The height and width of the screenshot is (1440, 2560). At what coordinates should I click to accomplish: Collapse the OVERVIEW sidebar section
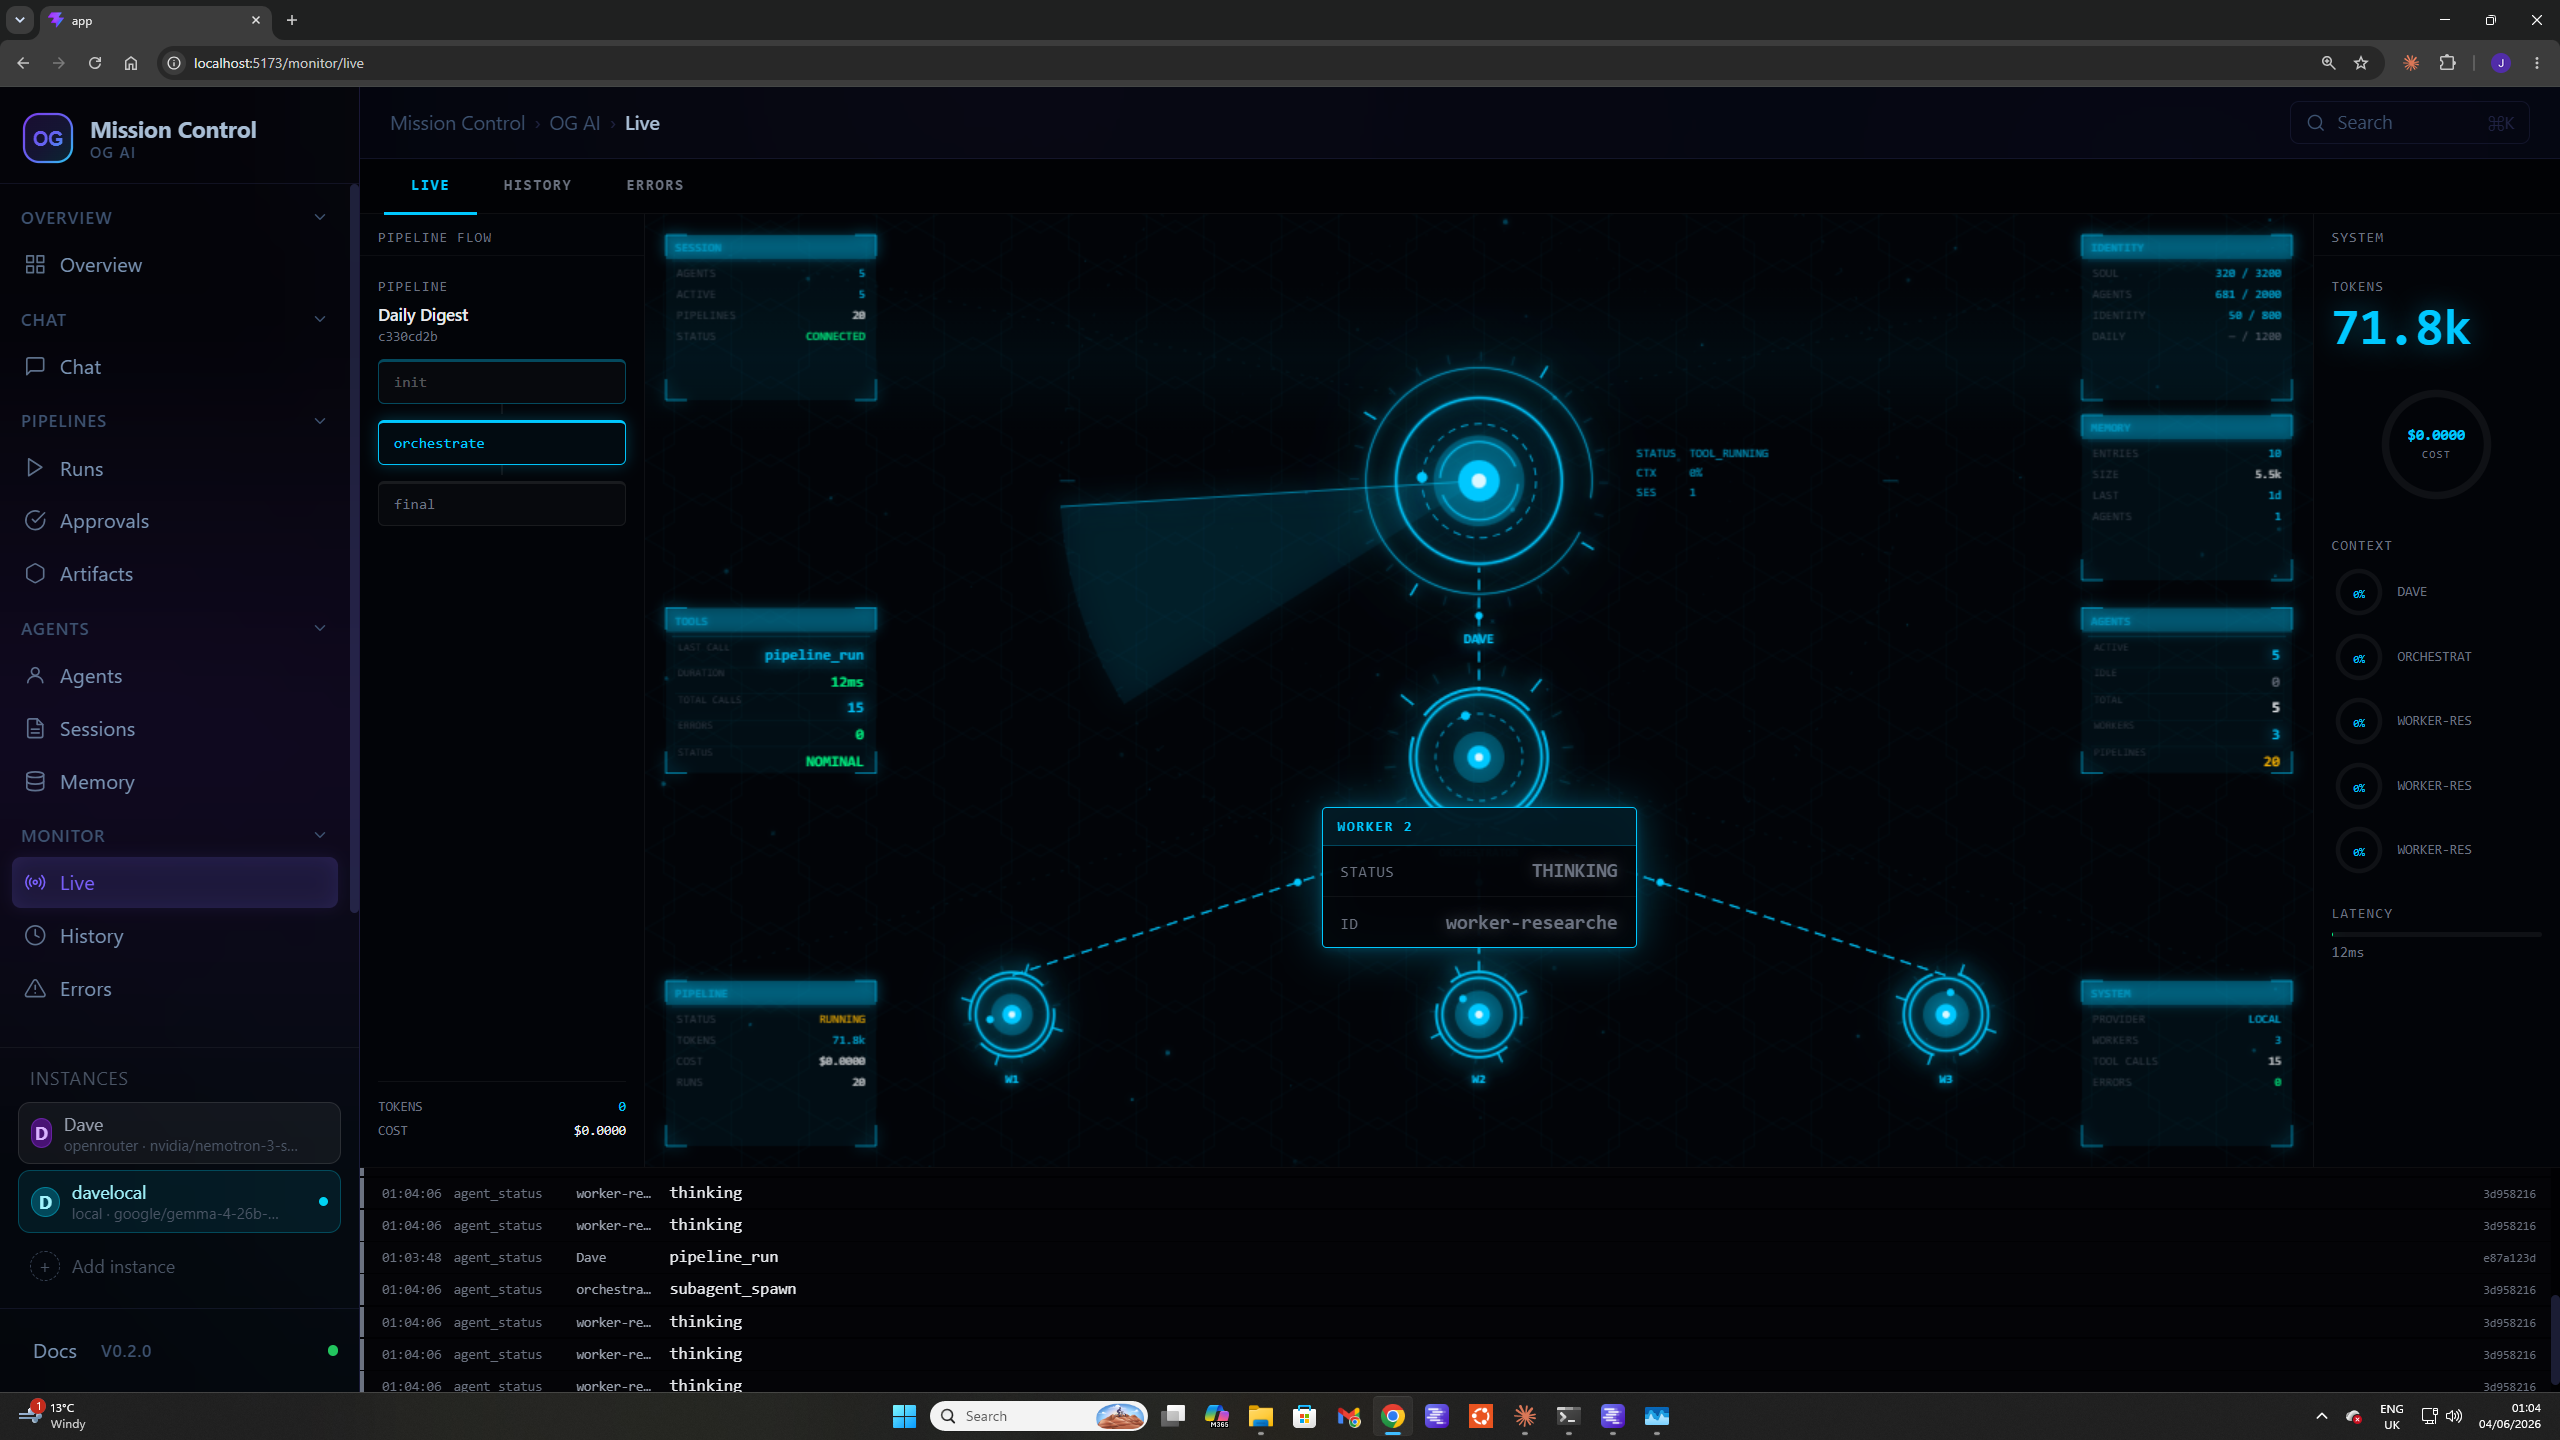[x=320, y=217]
